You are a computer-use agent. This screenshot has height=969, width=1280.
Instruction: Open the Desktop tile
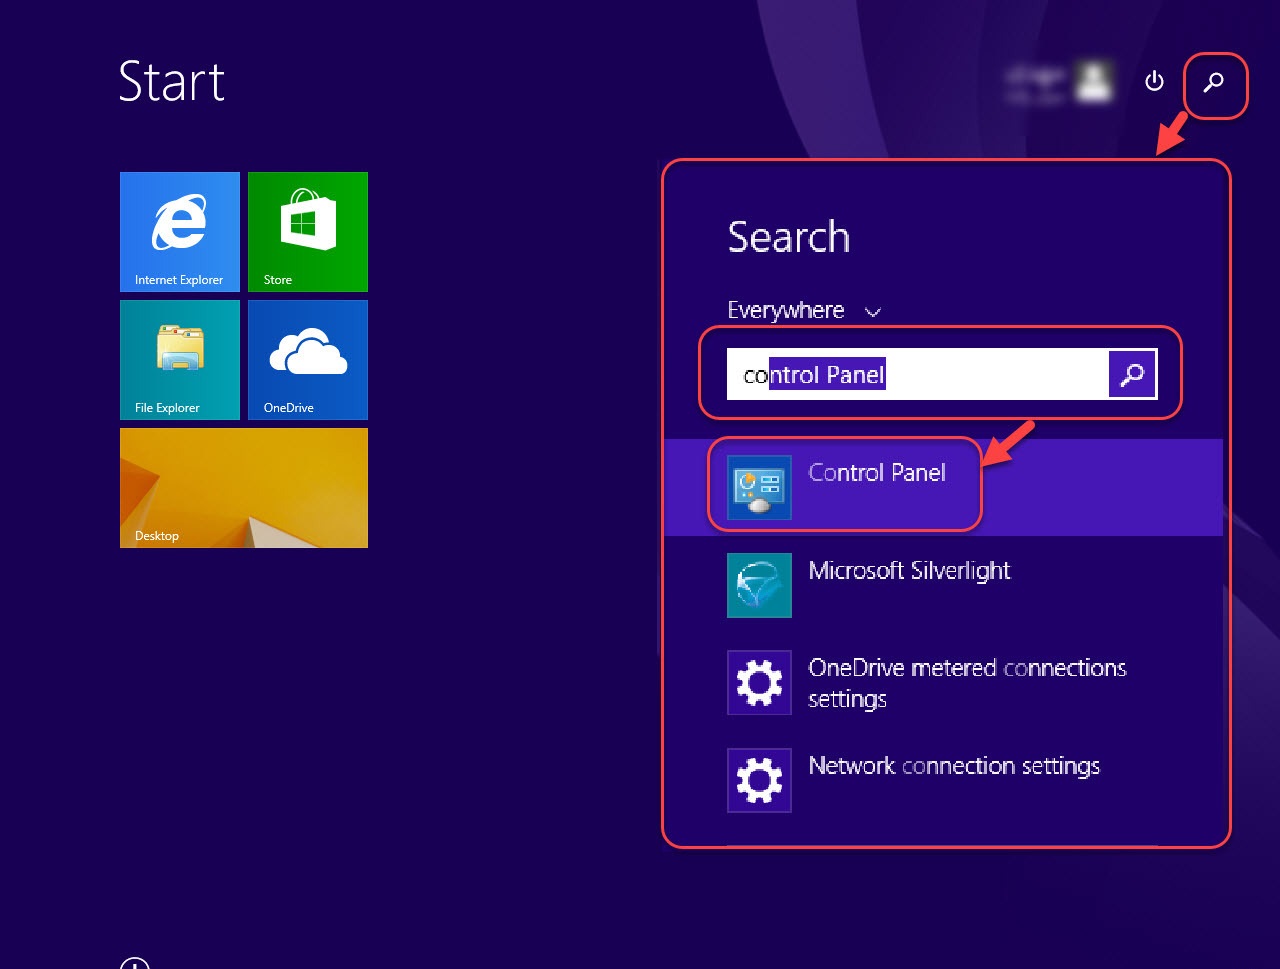coord(244,488)
